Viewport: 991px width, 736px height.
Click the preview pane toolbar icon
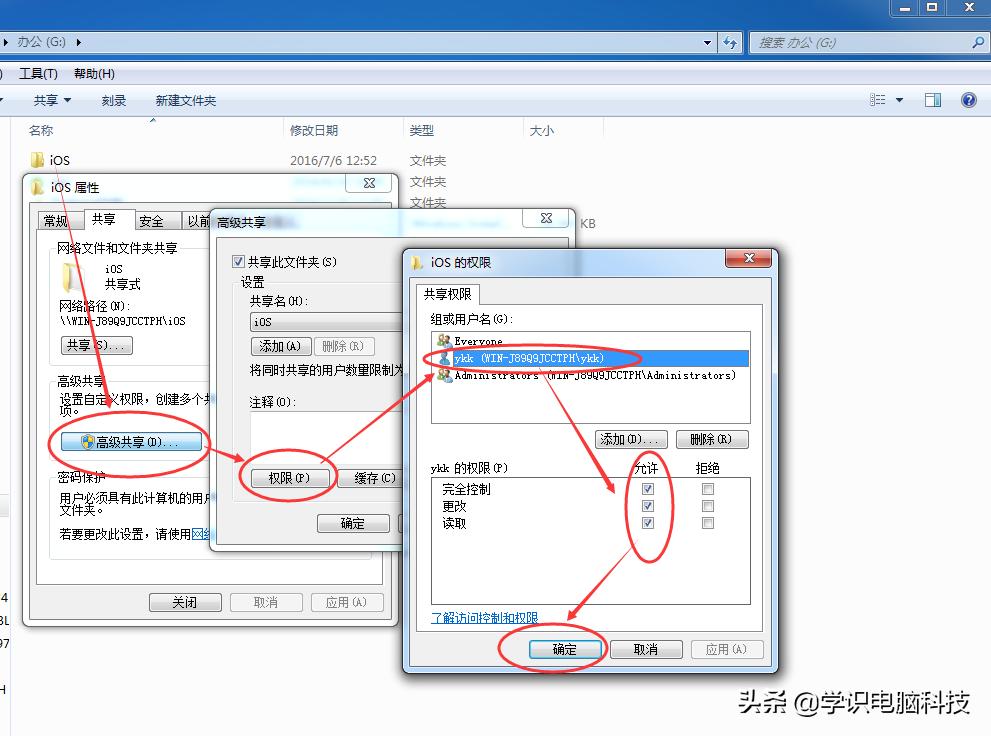point(932,99)
